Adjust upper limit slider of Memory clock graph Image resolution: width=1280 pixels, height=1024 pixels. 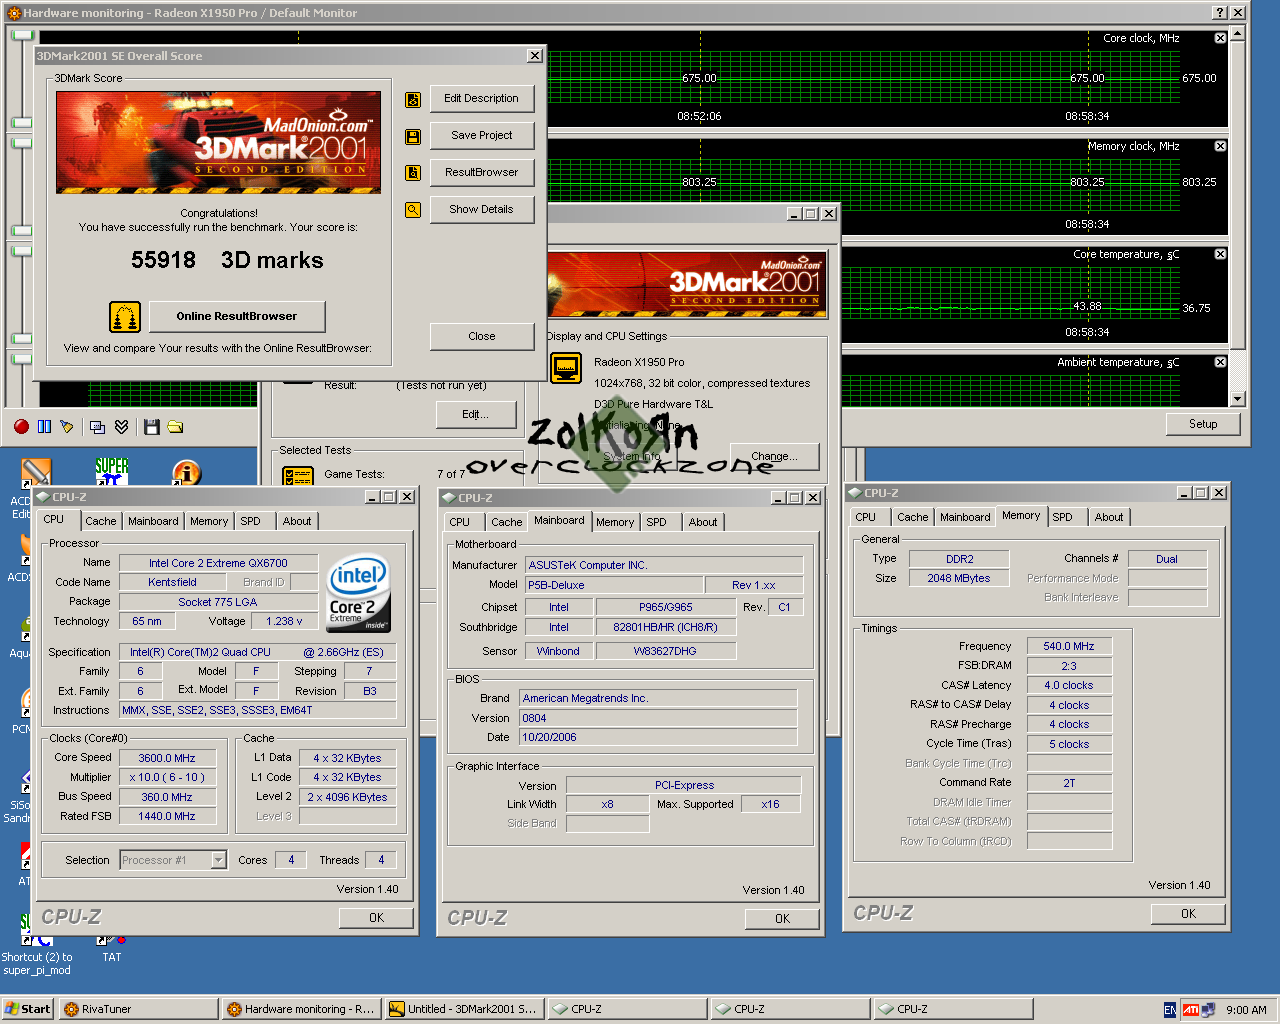pos(22,143)
